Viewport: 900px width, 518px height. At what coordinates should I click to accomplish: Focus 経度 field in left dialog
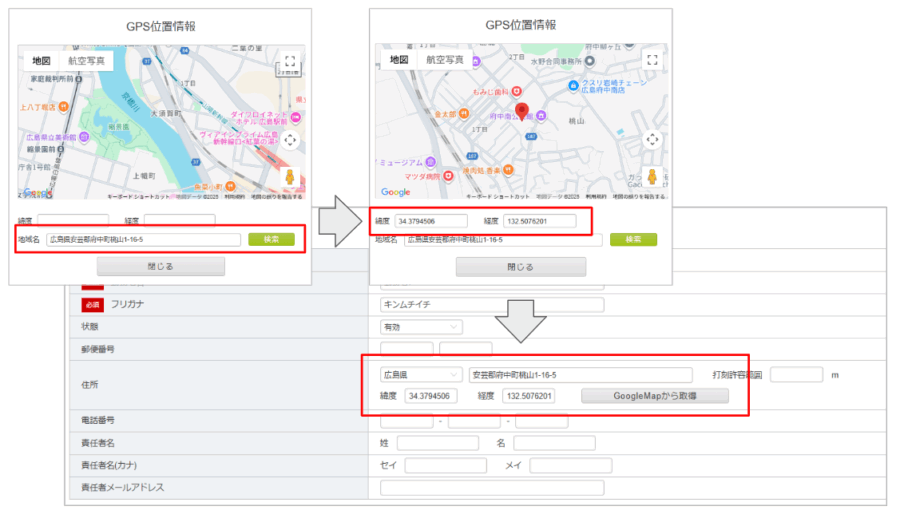[x=180, y=220]
